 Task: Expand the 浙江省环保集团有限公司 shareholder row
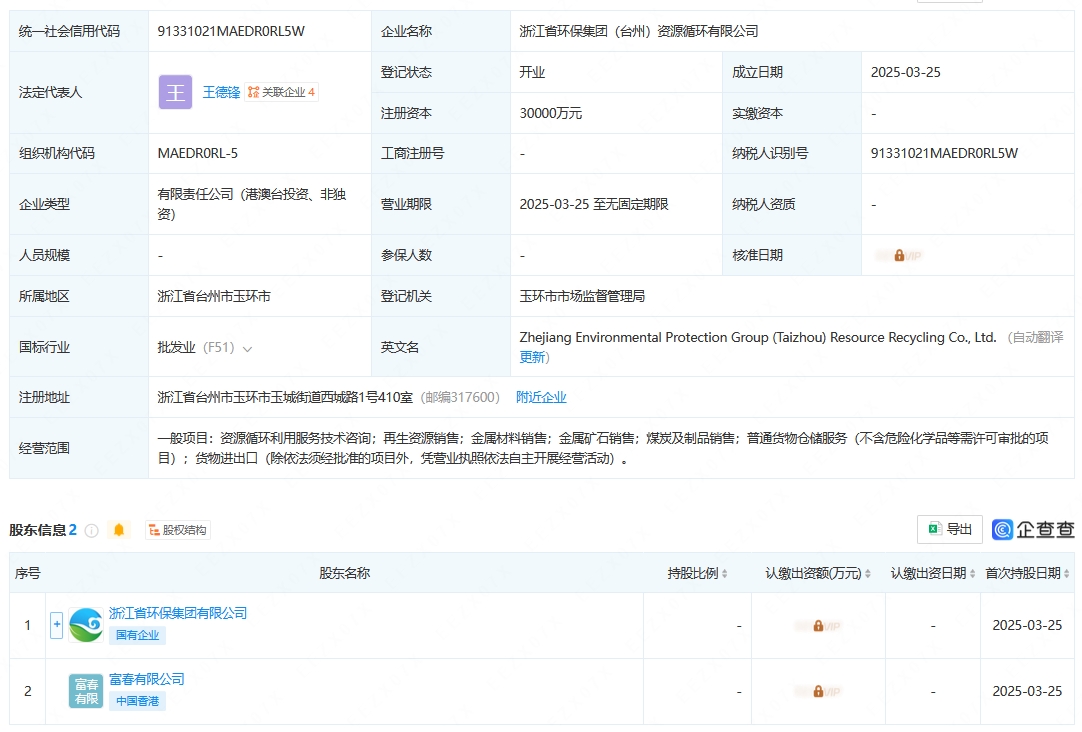point(57,625)
